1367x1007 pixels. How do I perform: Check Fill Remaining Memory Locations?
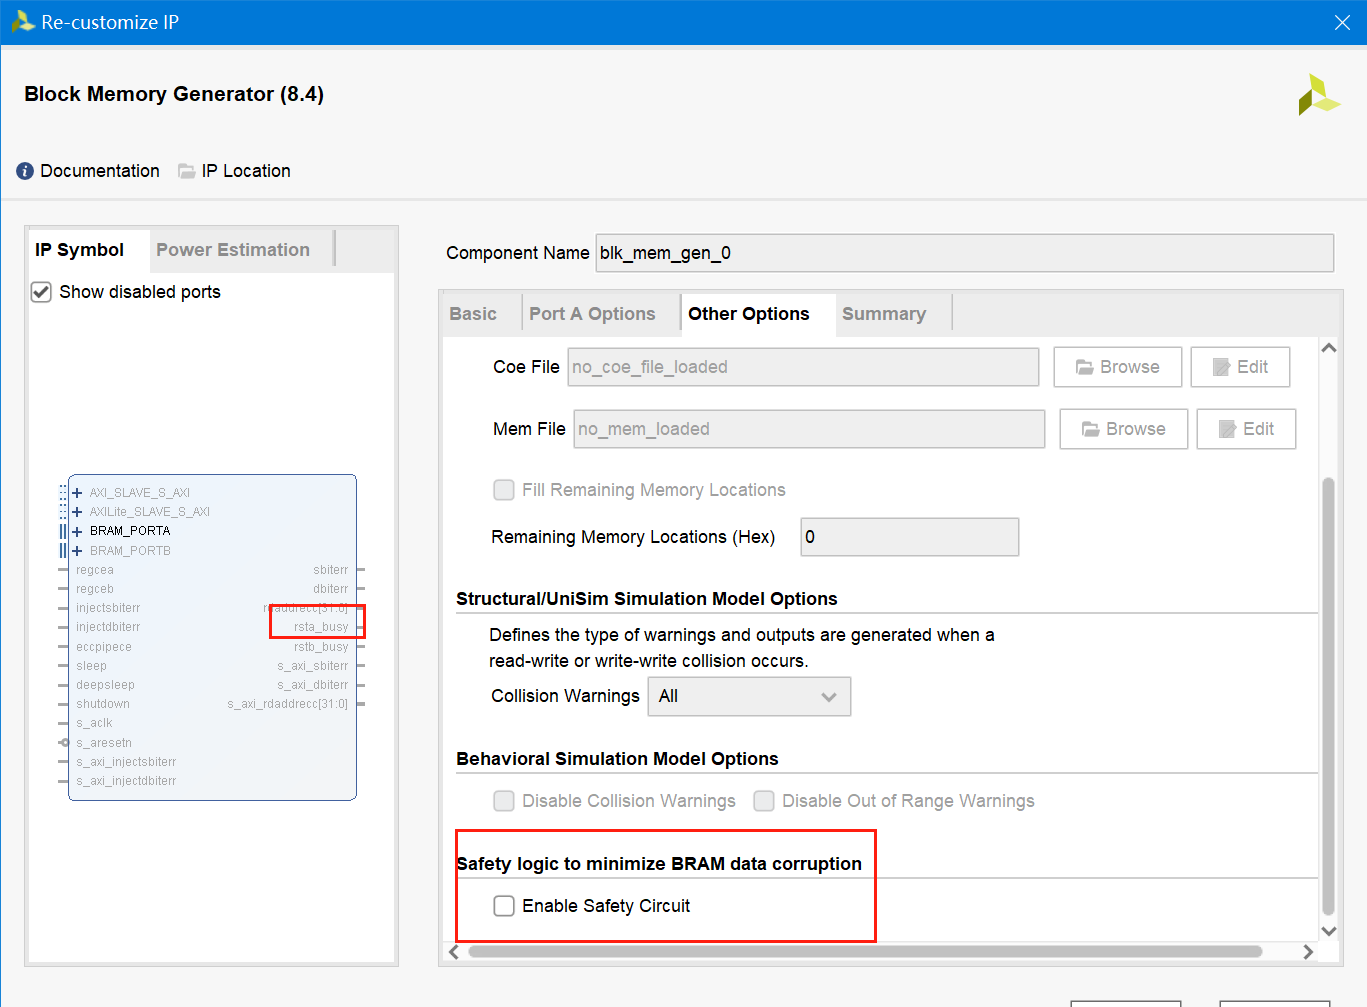(504, 490)
